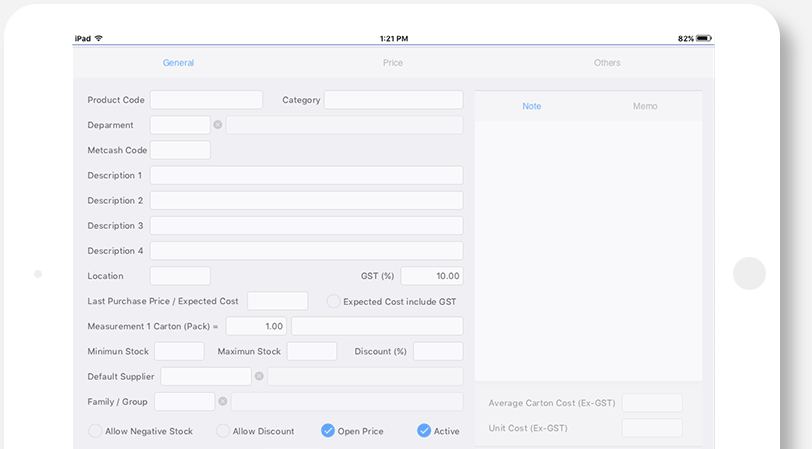
Task: Switch to the General tab
Action: (x=178, y=63)
